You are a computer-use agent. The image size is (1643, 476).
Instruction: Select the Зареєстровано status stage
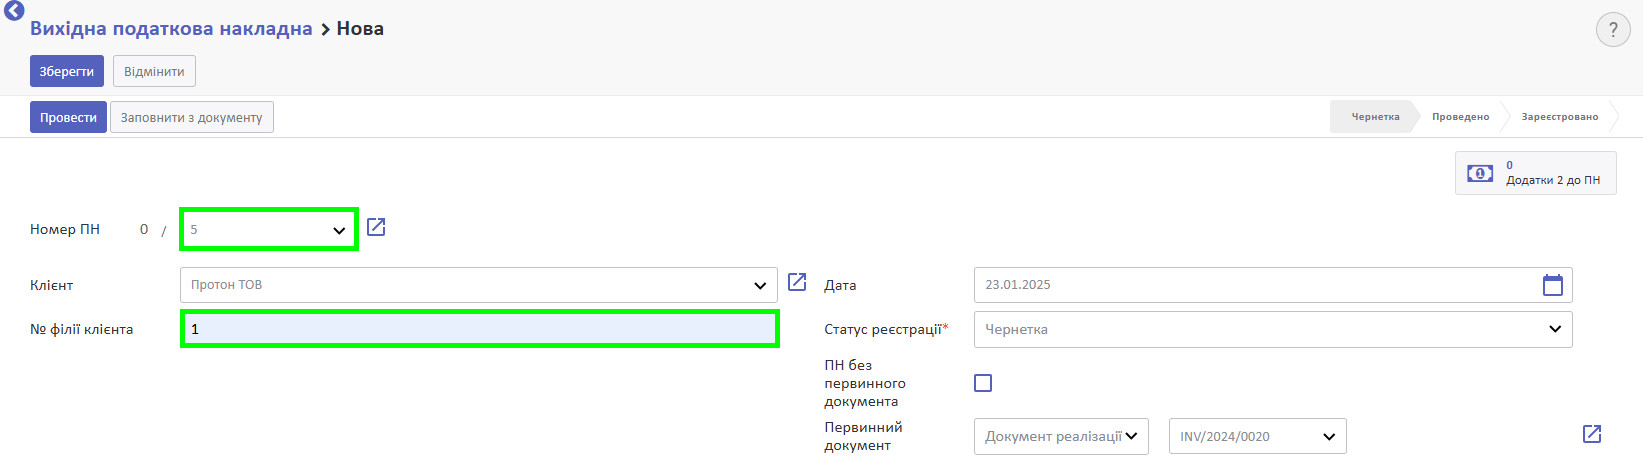1559,117
